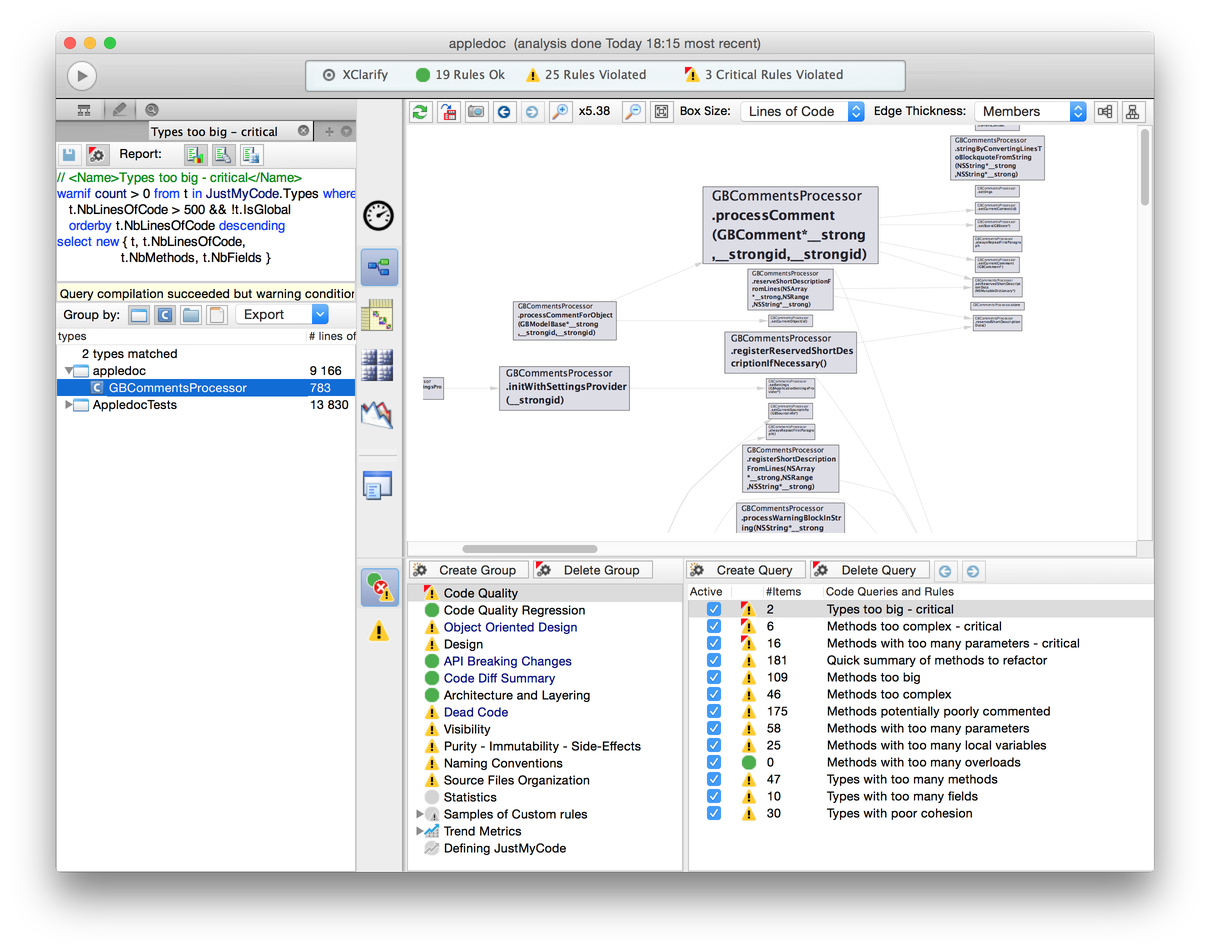1210x952 pixels.
Task: Click the graph refresh icon
Action: click(x=421, y=112)
